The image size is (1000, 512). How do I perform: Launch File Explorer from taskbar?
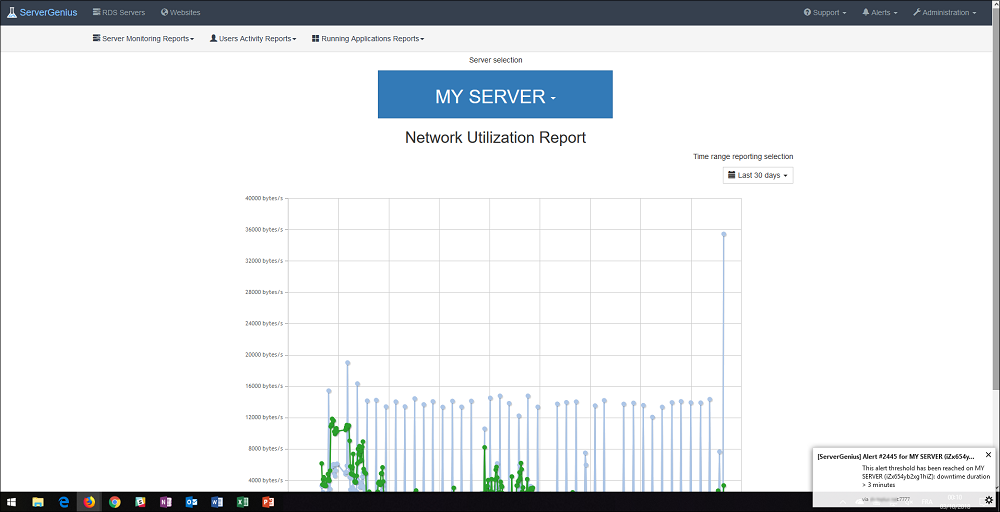point(38,501)
